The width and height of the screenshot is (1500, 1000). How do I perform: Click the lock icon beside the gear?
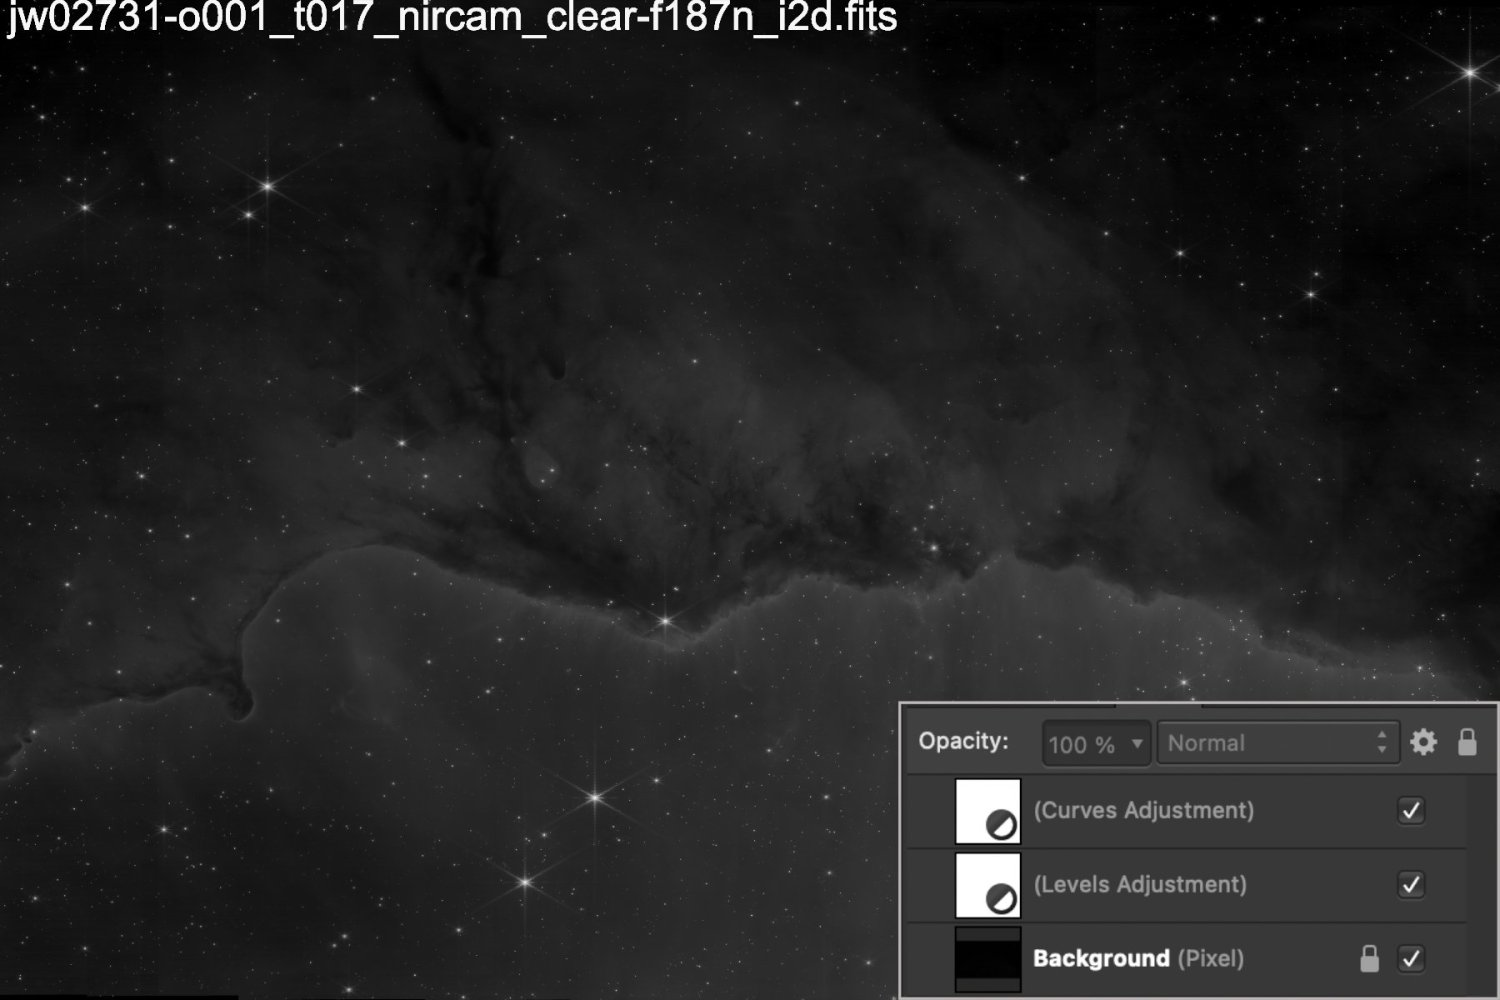[x=1466, y=742]
